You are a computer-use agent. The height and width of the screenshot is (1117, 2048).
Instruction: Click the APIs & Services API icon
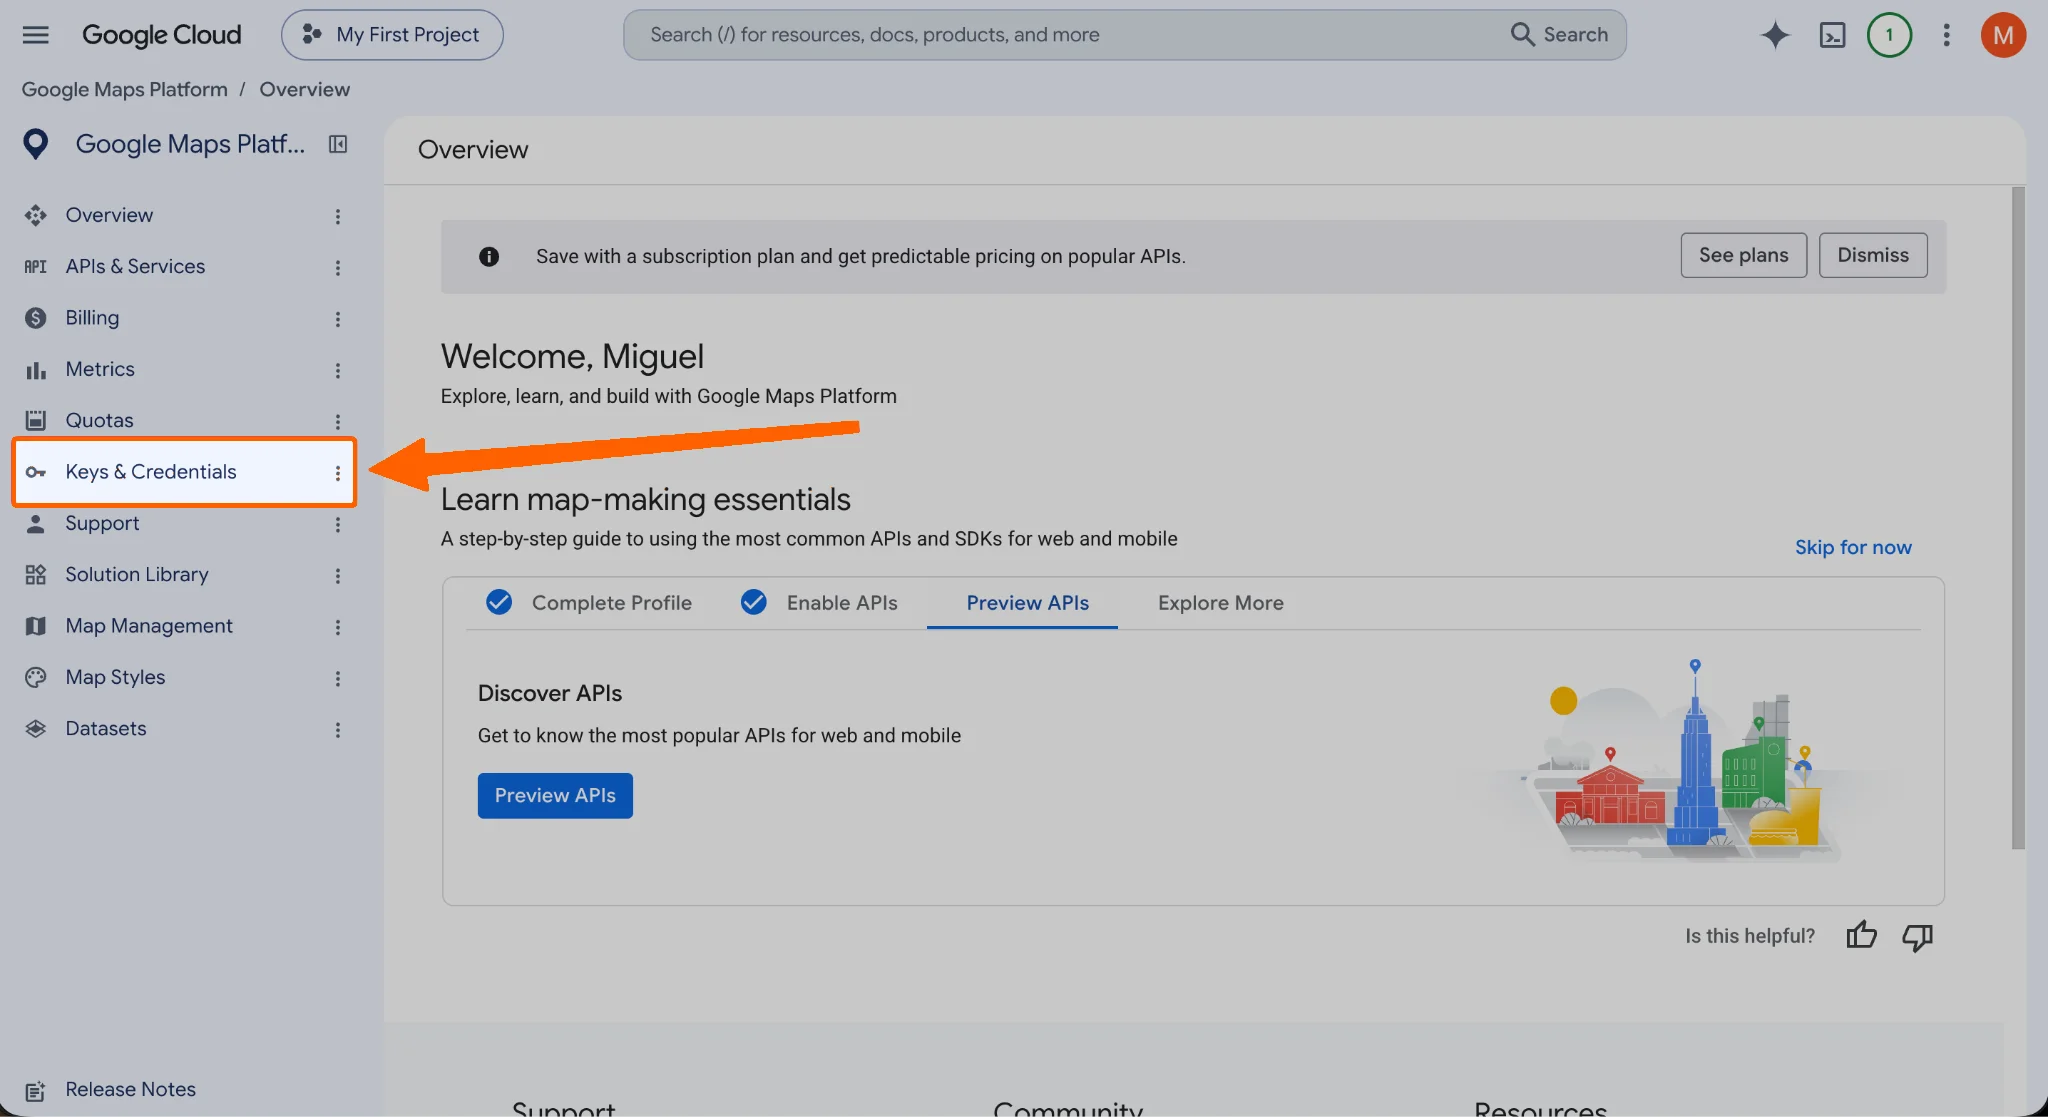[x=36, y=267]
